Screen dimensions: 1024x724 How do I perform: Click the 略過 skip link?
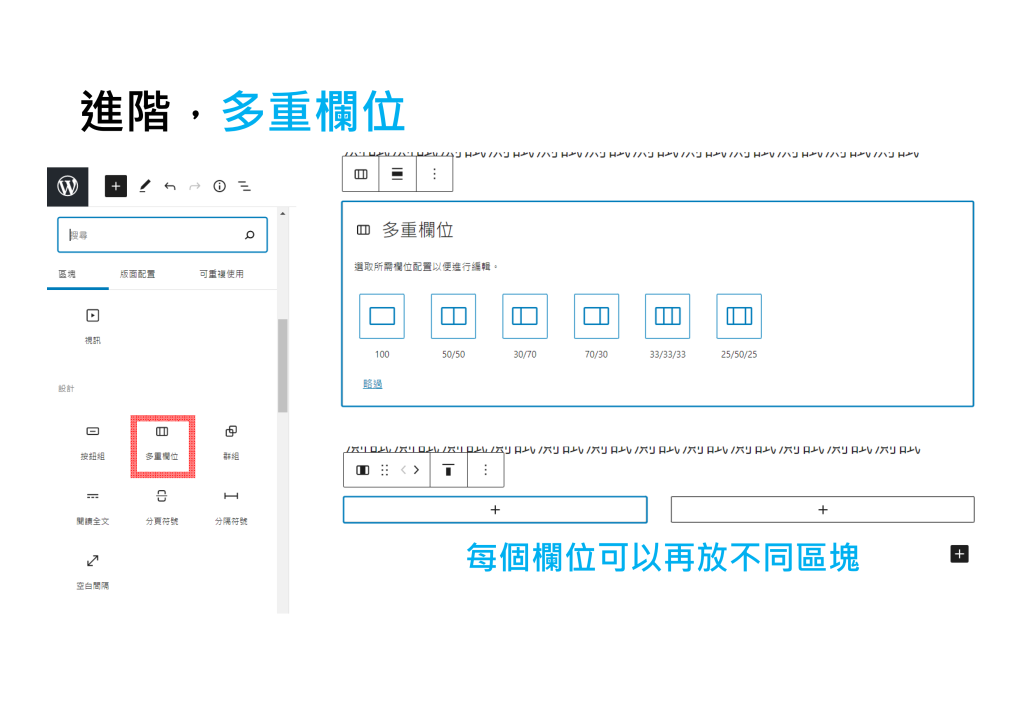click(372, 384)
